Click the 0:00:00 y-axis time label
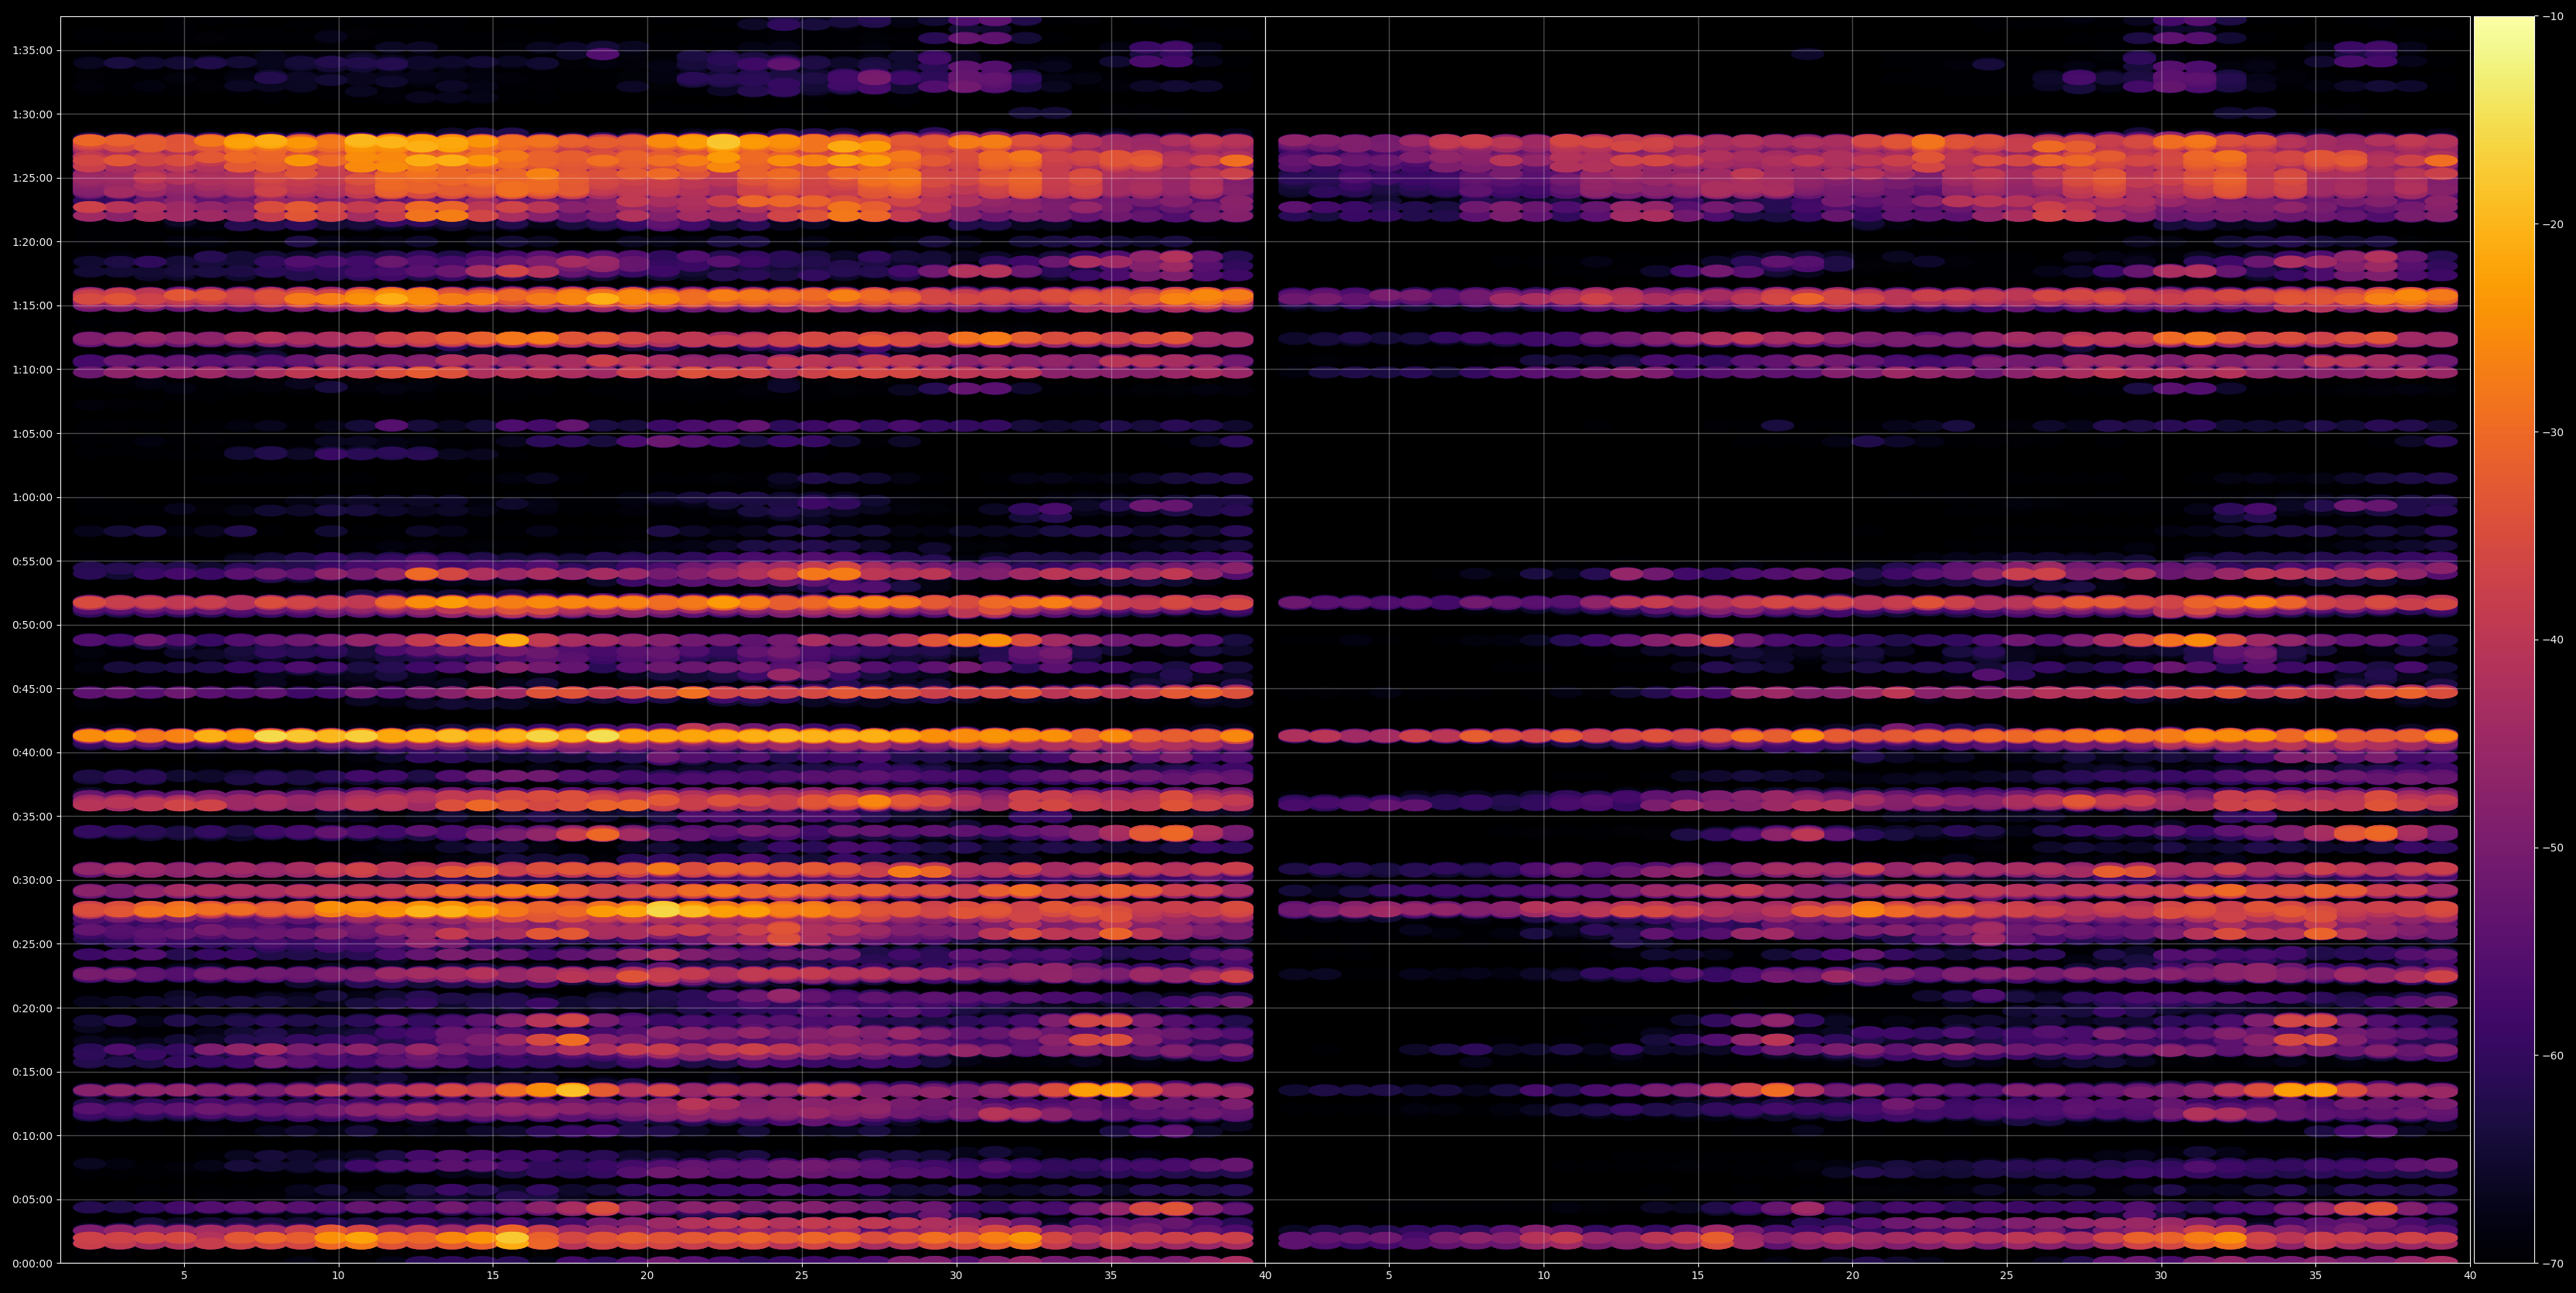The height and width of the screenshot is (1293, 2576). 32,1264
